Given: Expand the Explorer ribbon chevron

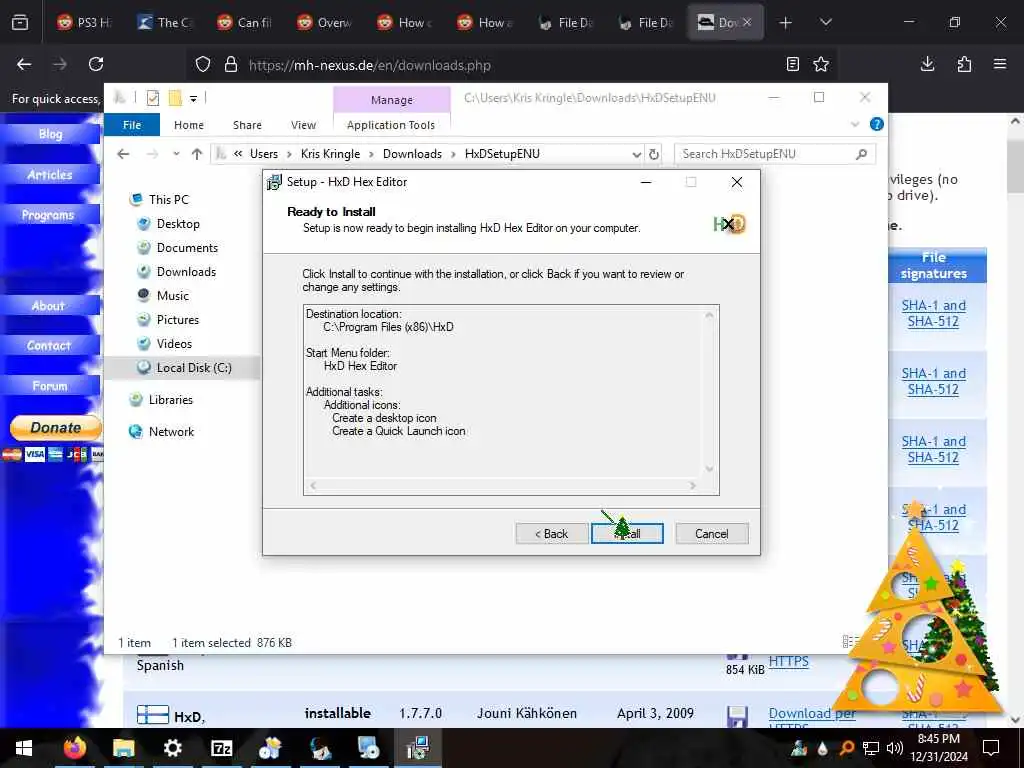Looking at the screenshot, I should pos(855,124).
